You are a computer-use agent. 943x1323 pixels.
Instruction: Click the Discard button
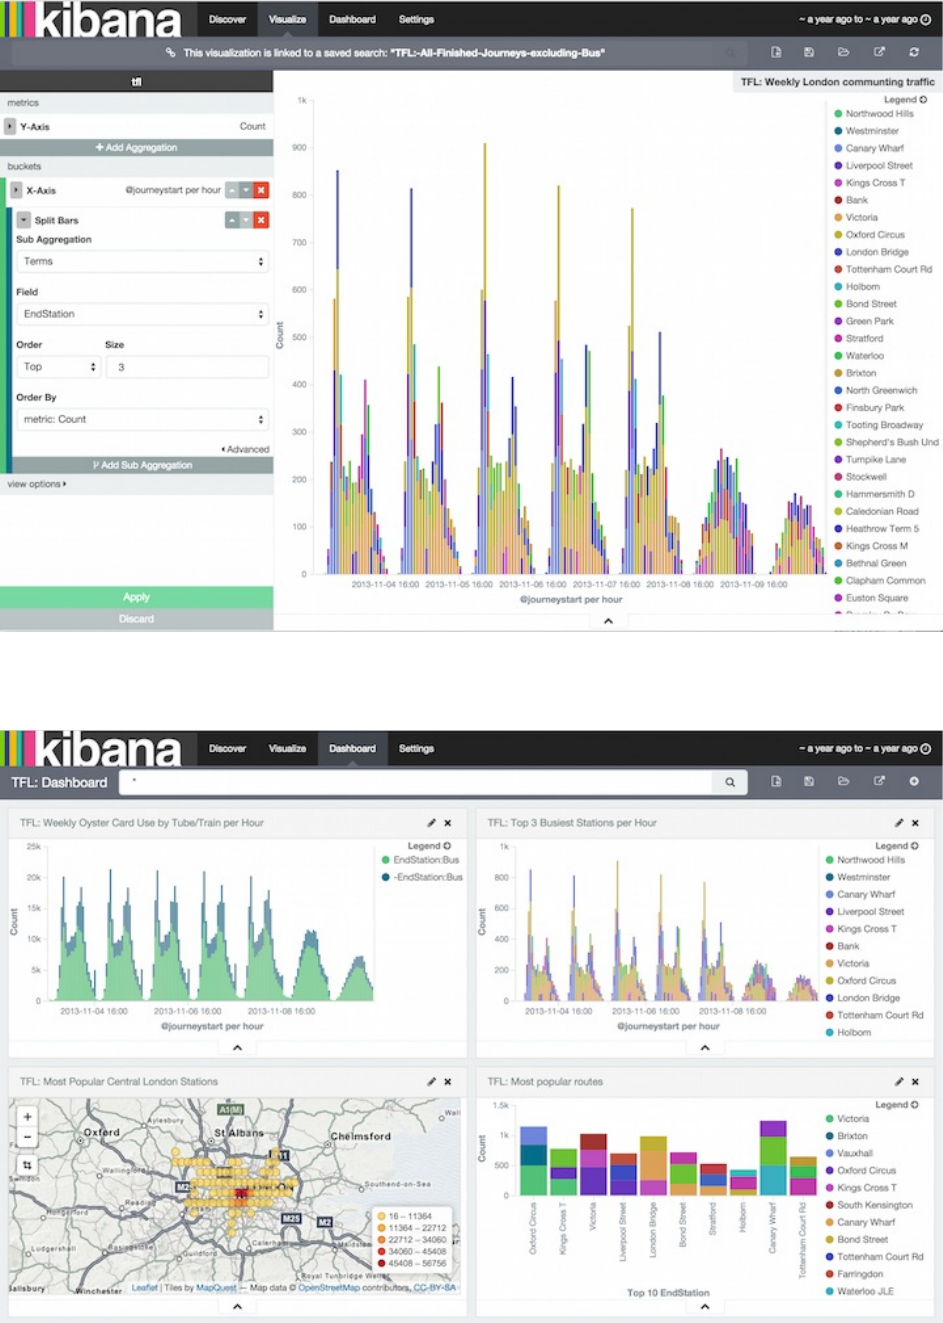tap(137, 619)
